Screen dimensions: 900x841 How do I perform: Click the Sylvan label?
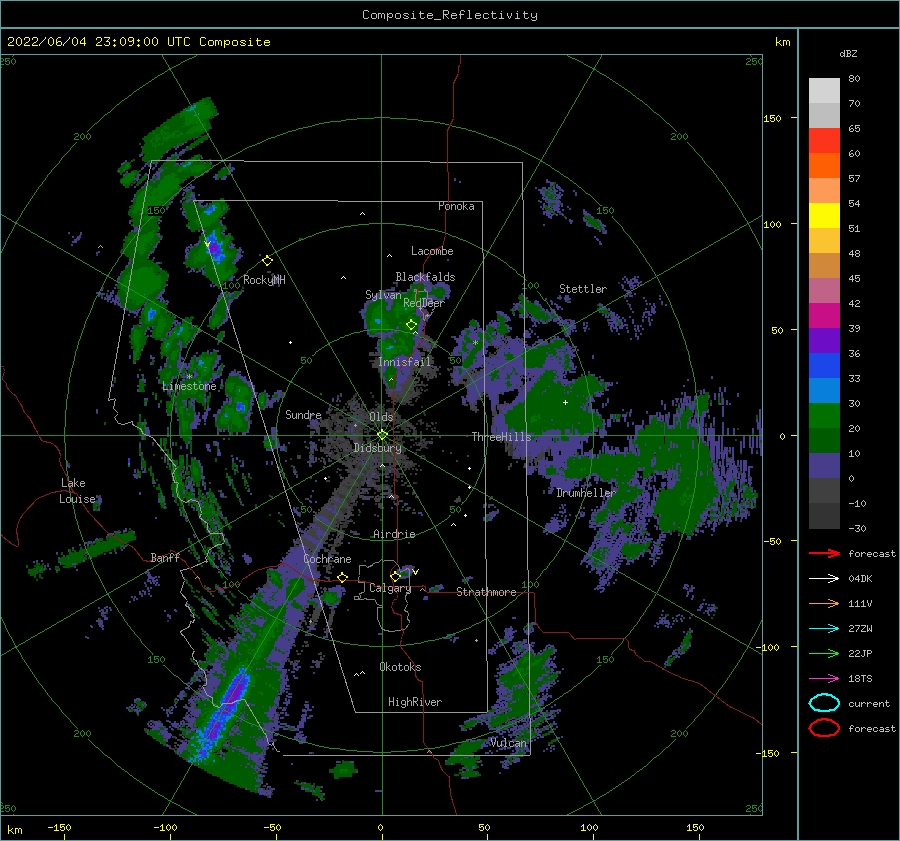click(383, 295)
